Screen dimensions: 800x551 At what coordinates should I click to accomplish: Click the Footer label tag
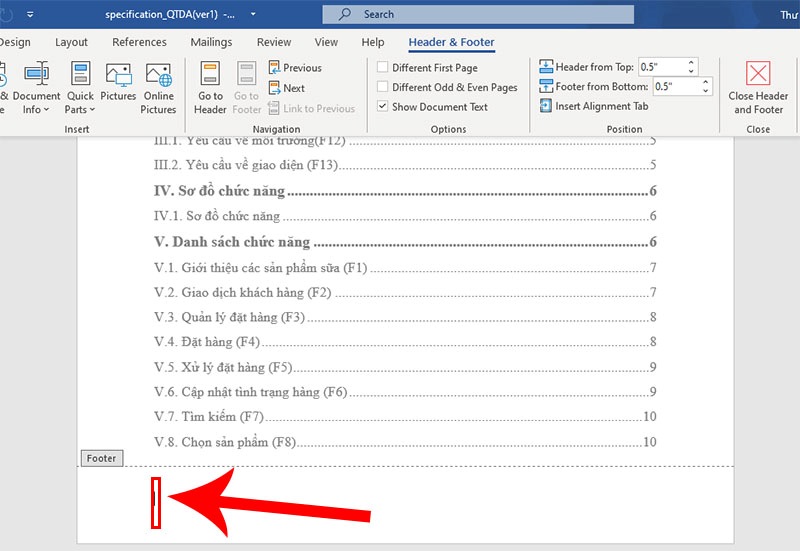(x=102, y=458)
